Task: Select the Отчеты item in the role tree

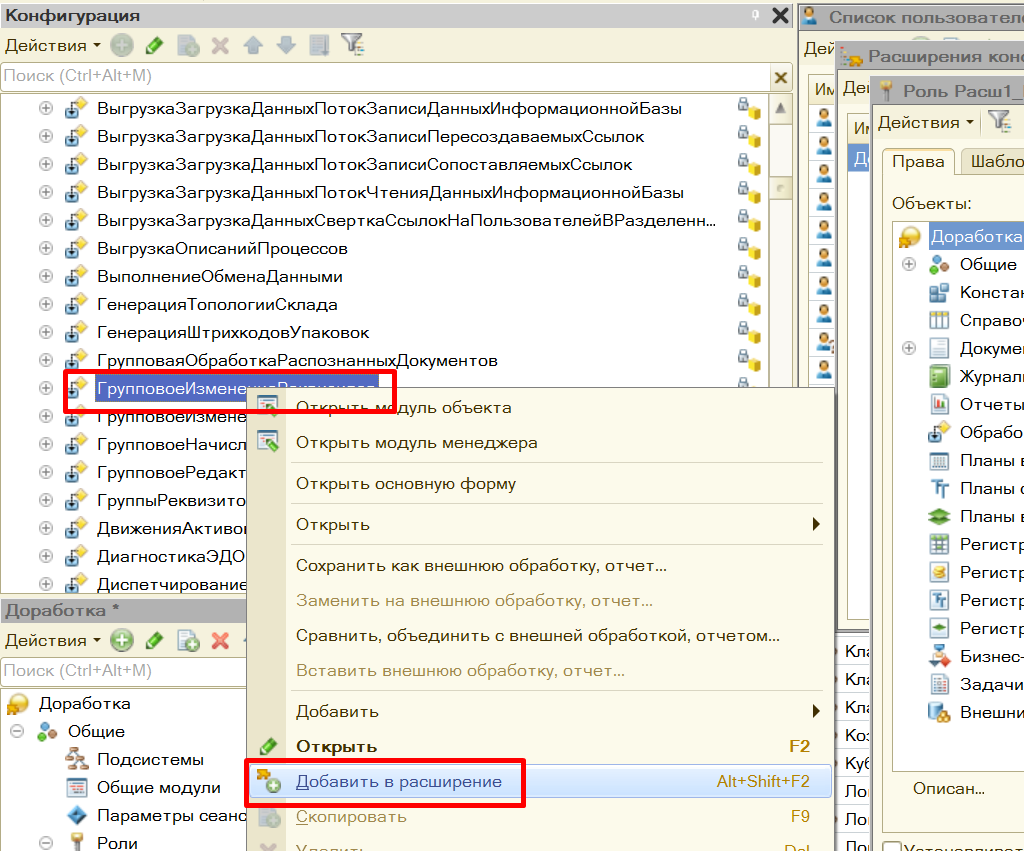Action: 991,404
